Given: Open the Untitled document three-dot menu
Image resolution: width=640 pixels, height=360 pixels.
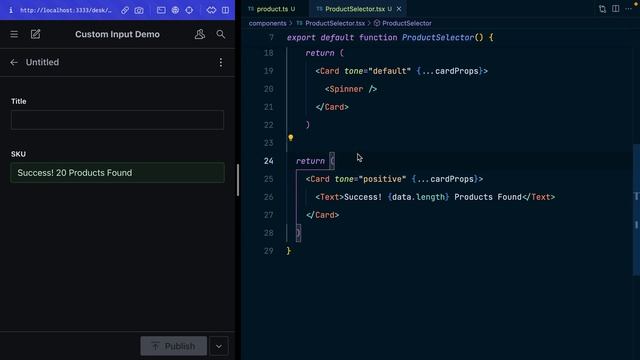Looking at the screenshot, I should tap(221, 62).
